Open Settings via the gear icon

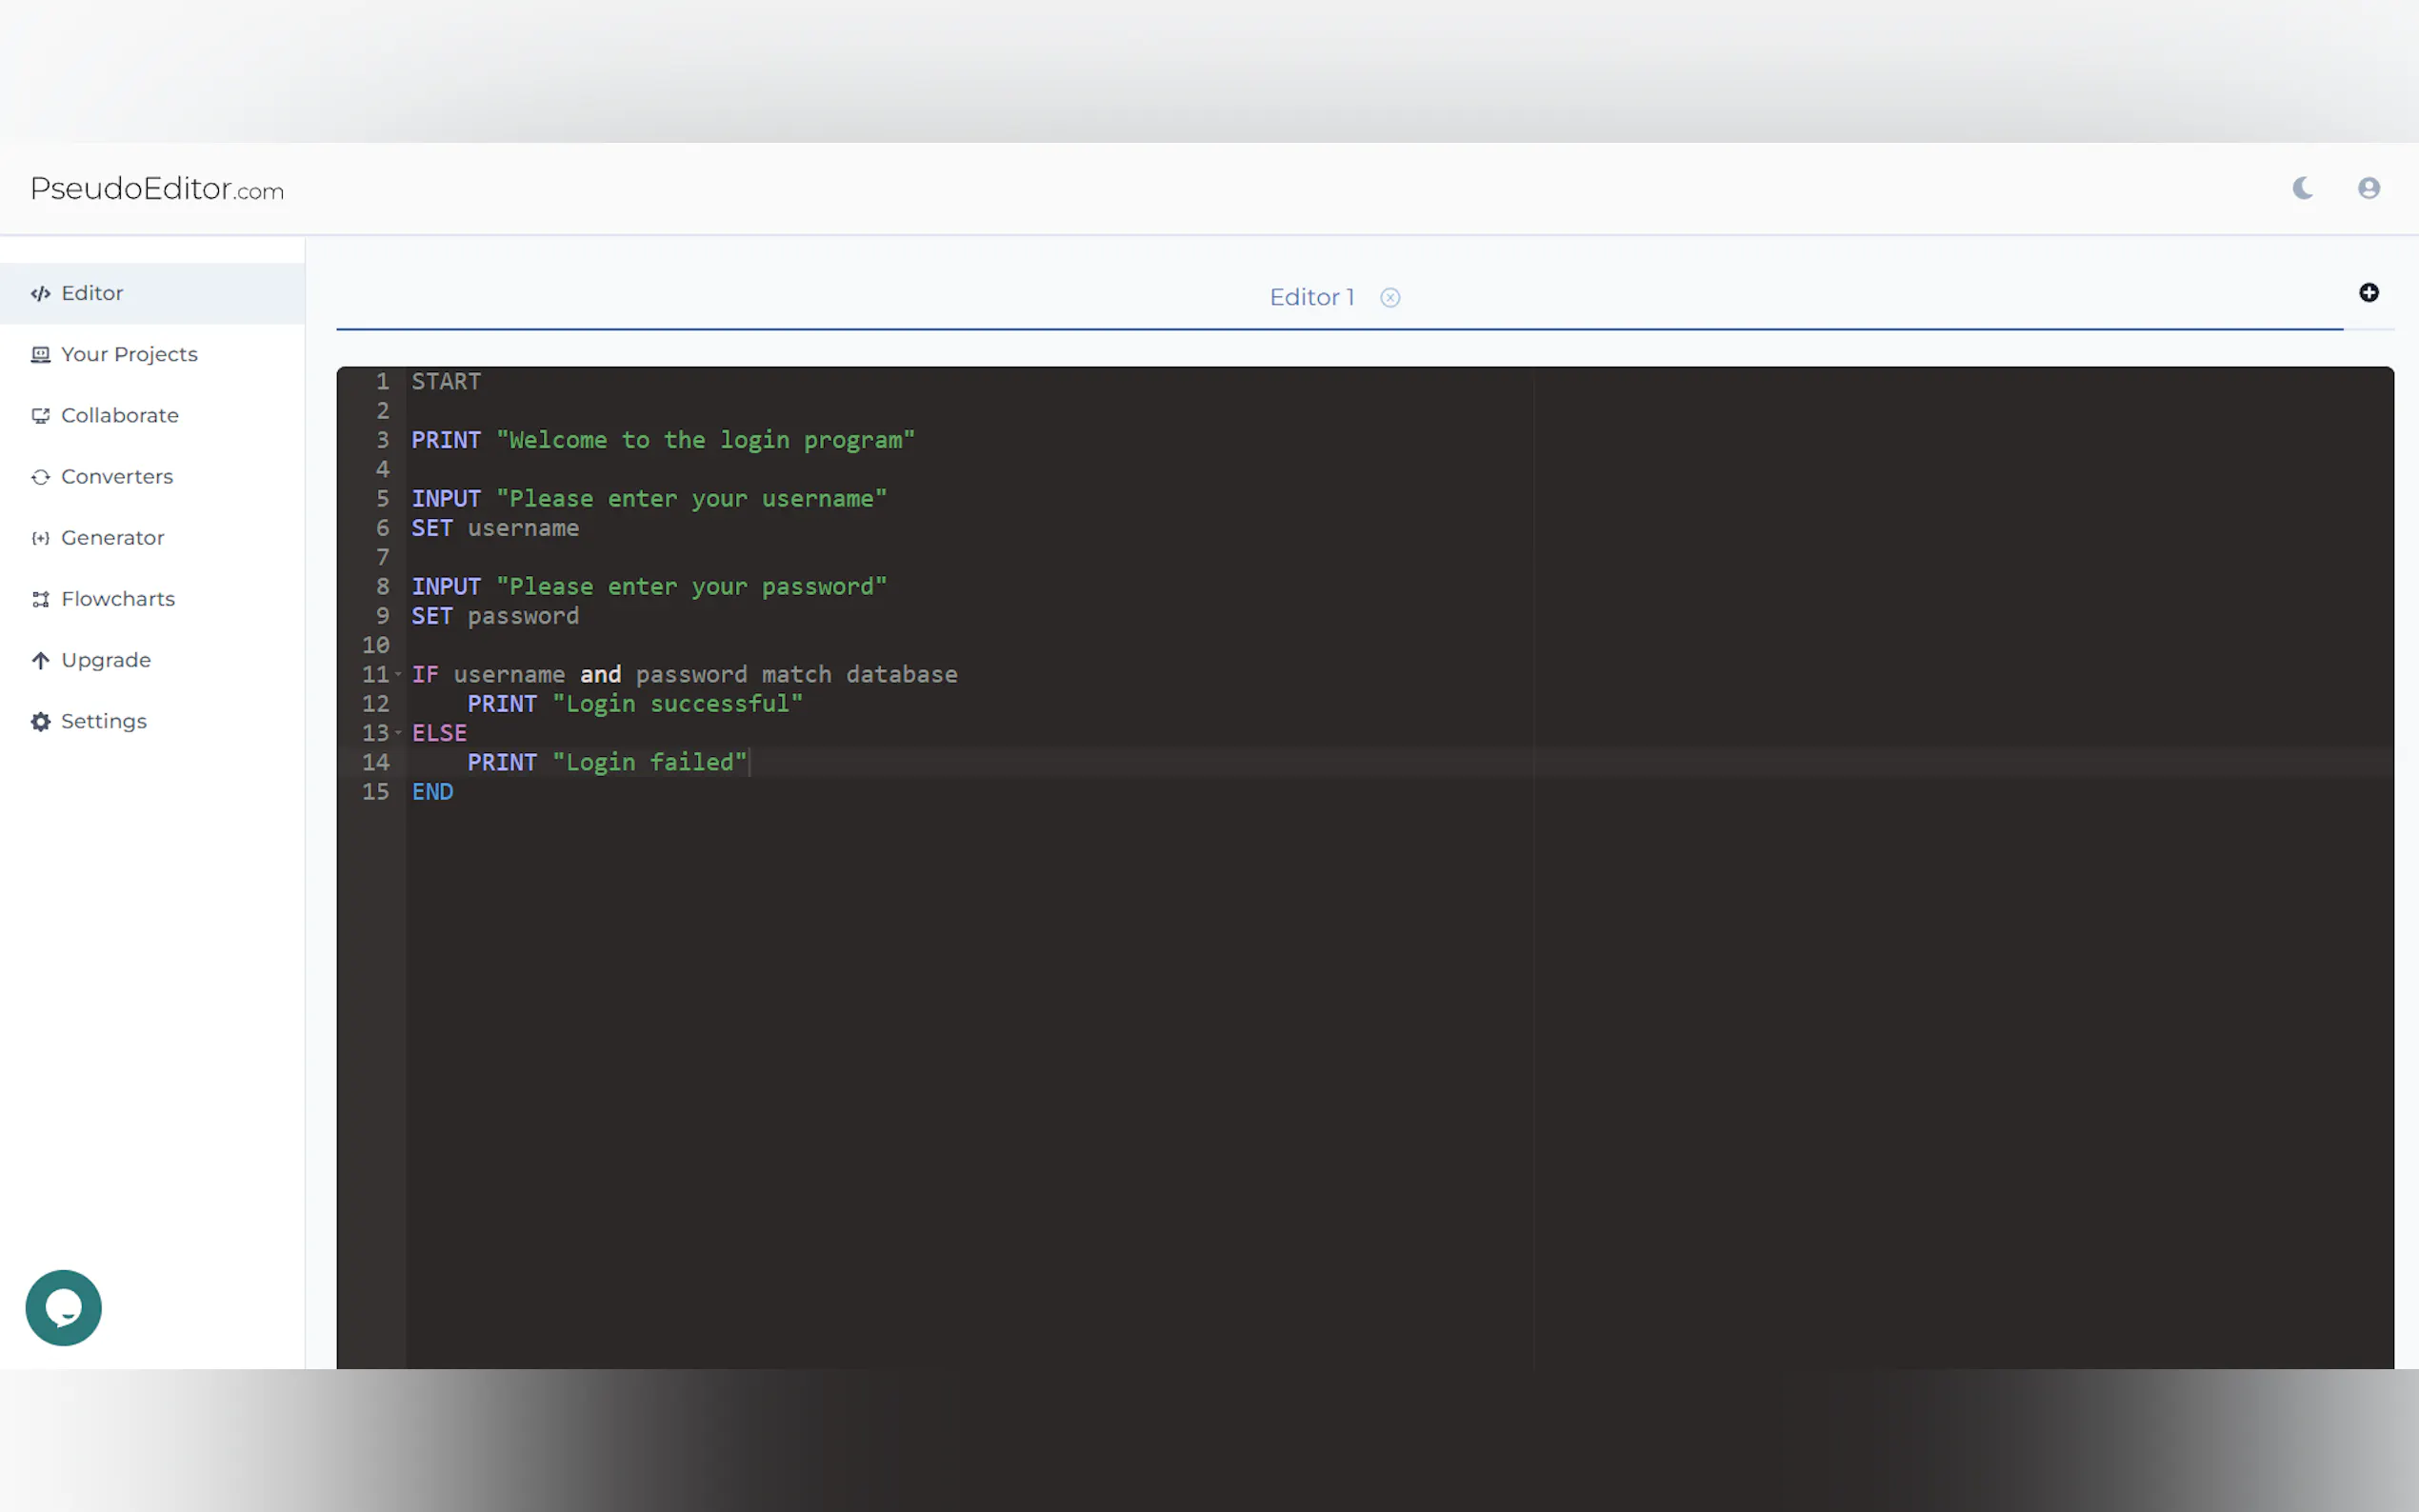point(41,721)
